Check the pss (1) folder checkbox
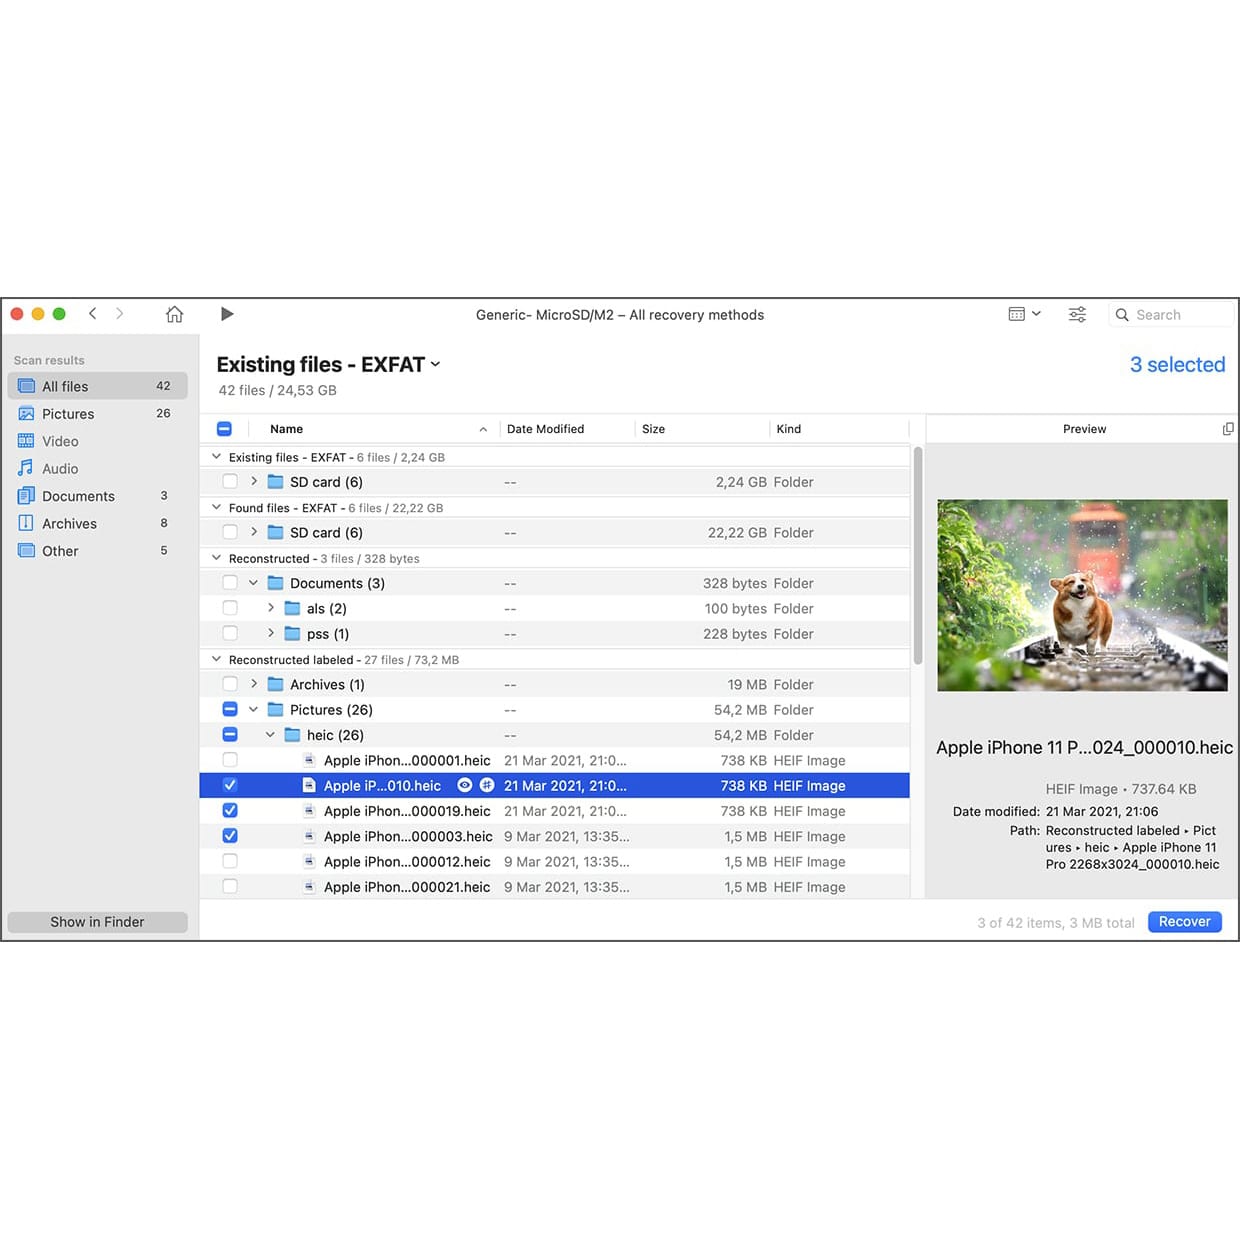 [x=230, y=633]
